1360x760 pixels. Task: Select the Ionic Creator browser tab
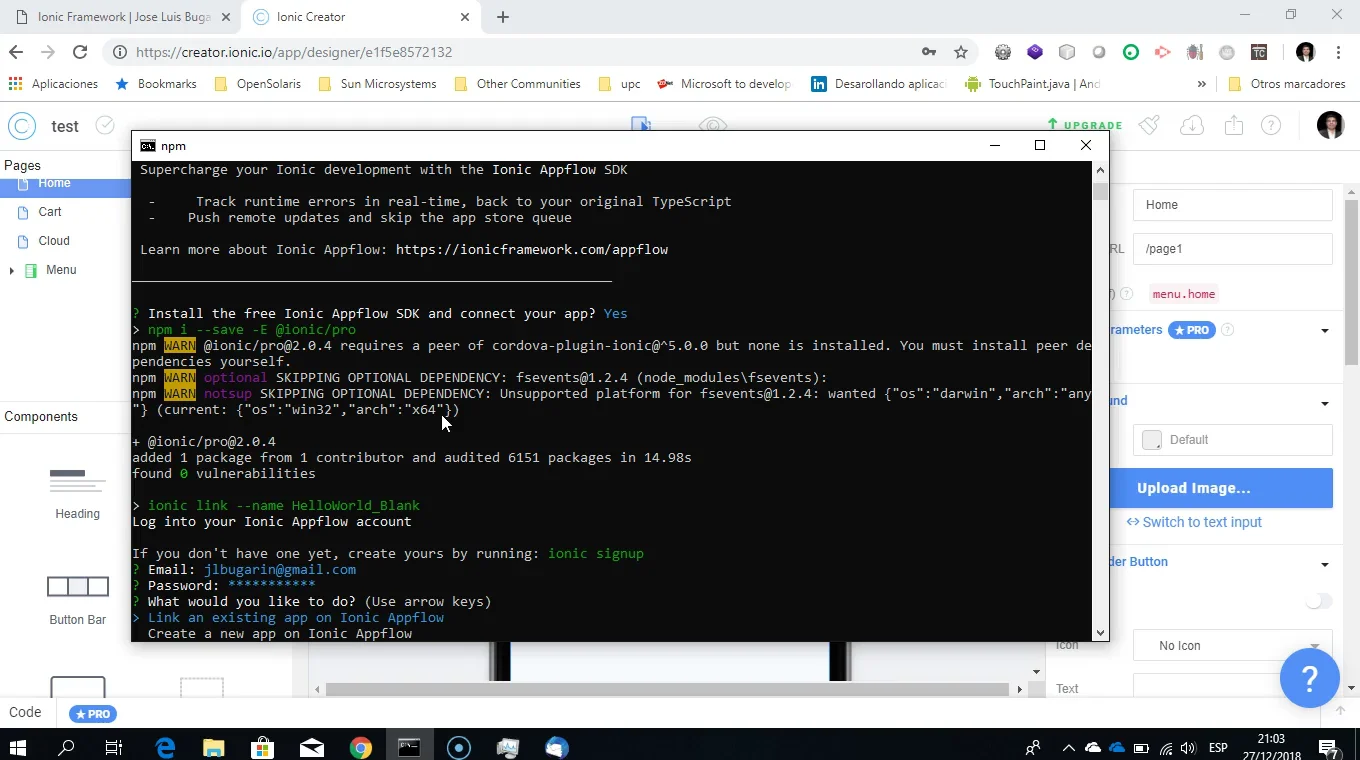362,17
